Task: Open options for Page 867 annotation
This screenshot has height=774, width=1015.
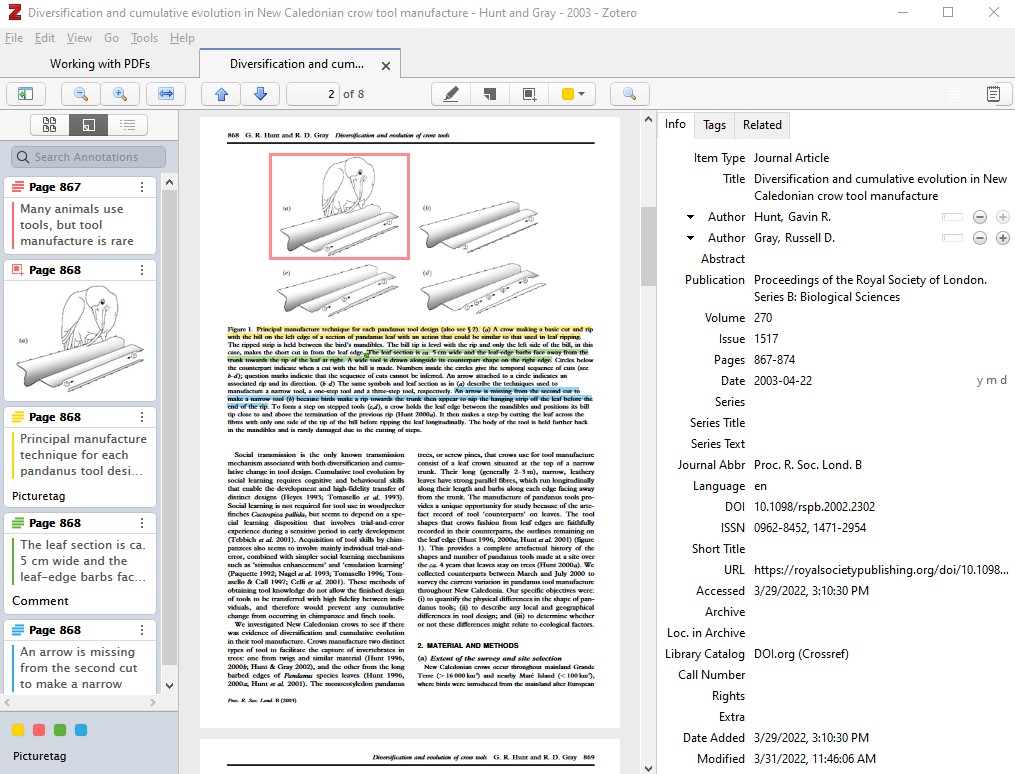Action: point(142,187)
